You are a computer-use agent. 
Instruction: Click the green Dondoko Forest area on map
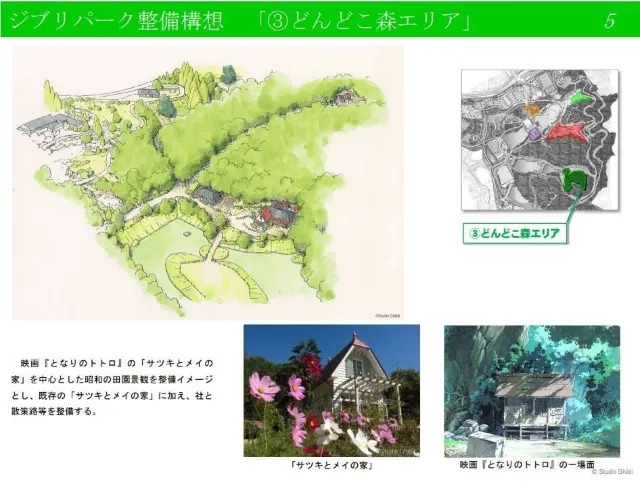[x=575, y=180]
